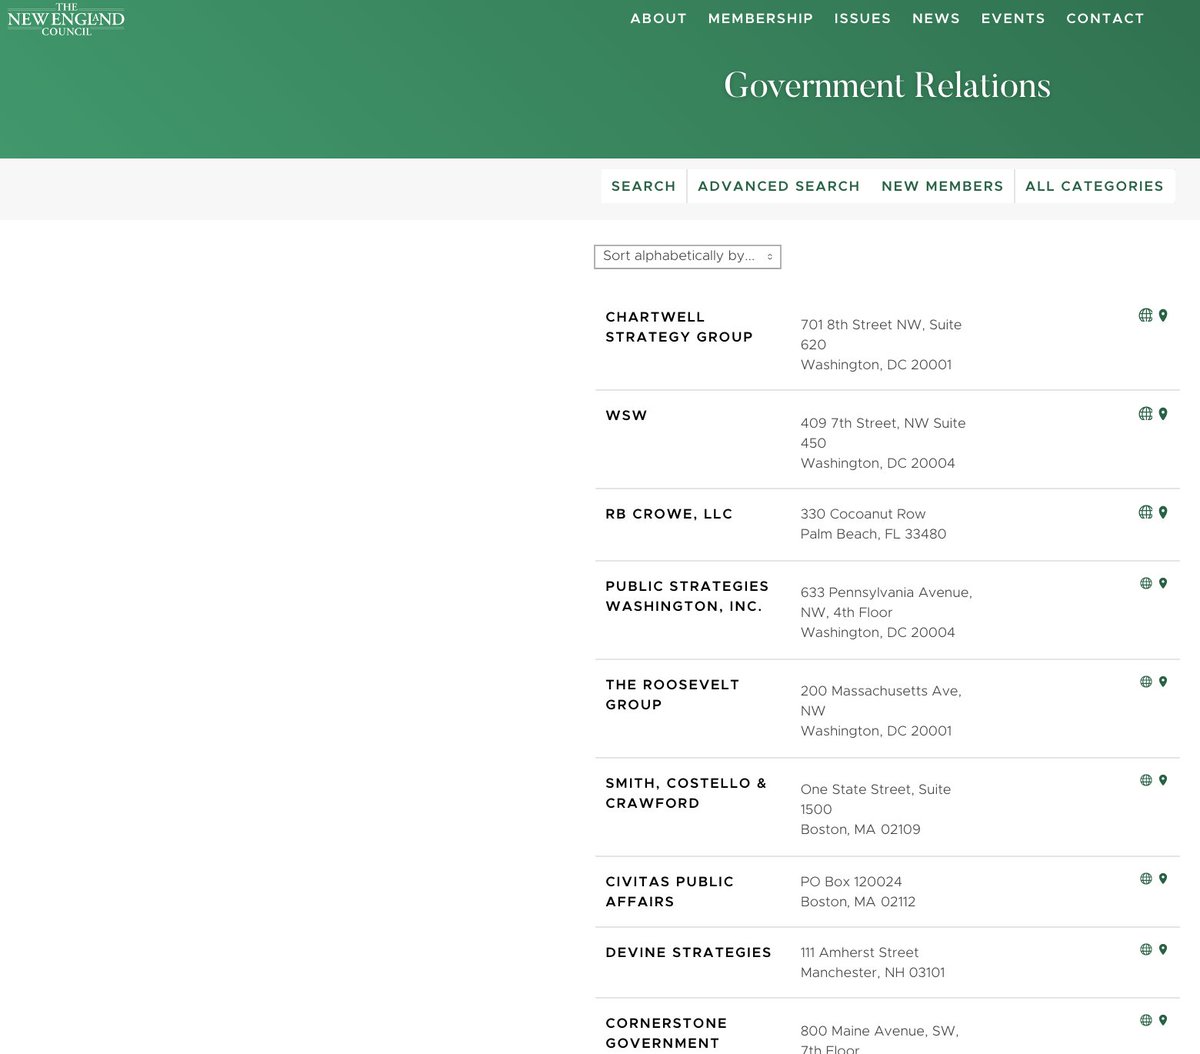The image size is (1200, 1054).
Task: Open map pin for Devine Strategies
Action: pos(1163,949)
